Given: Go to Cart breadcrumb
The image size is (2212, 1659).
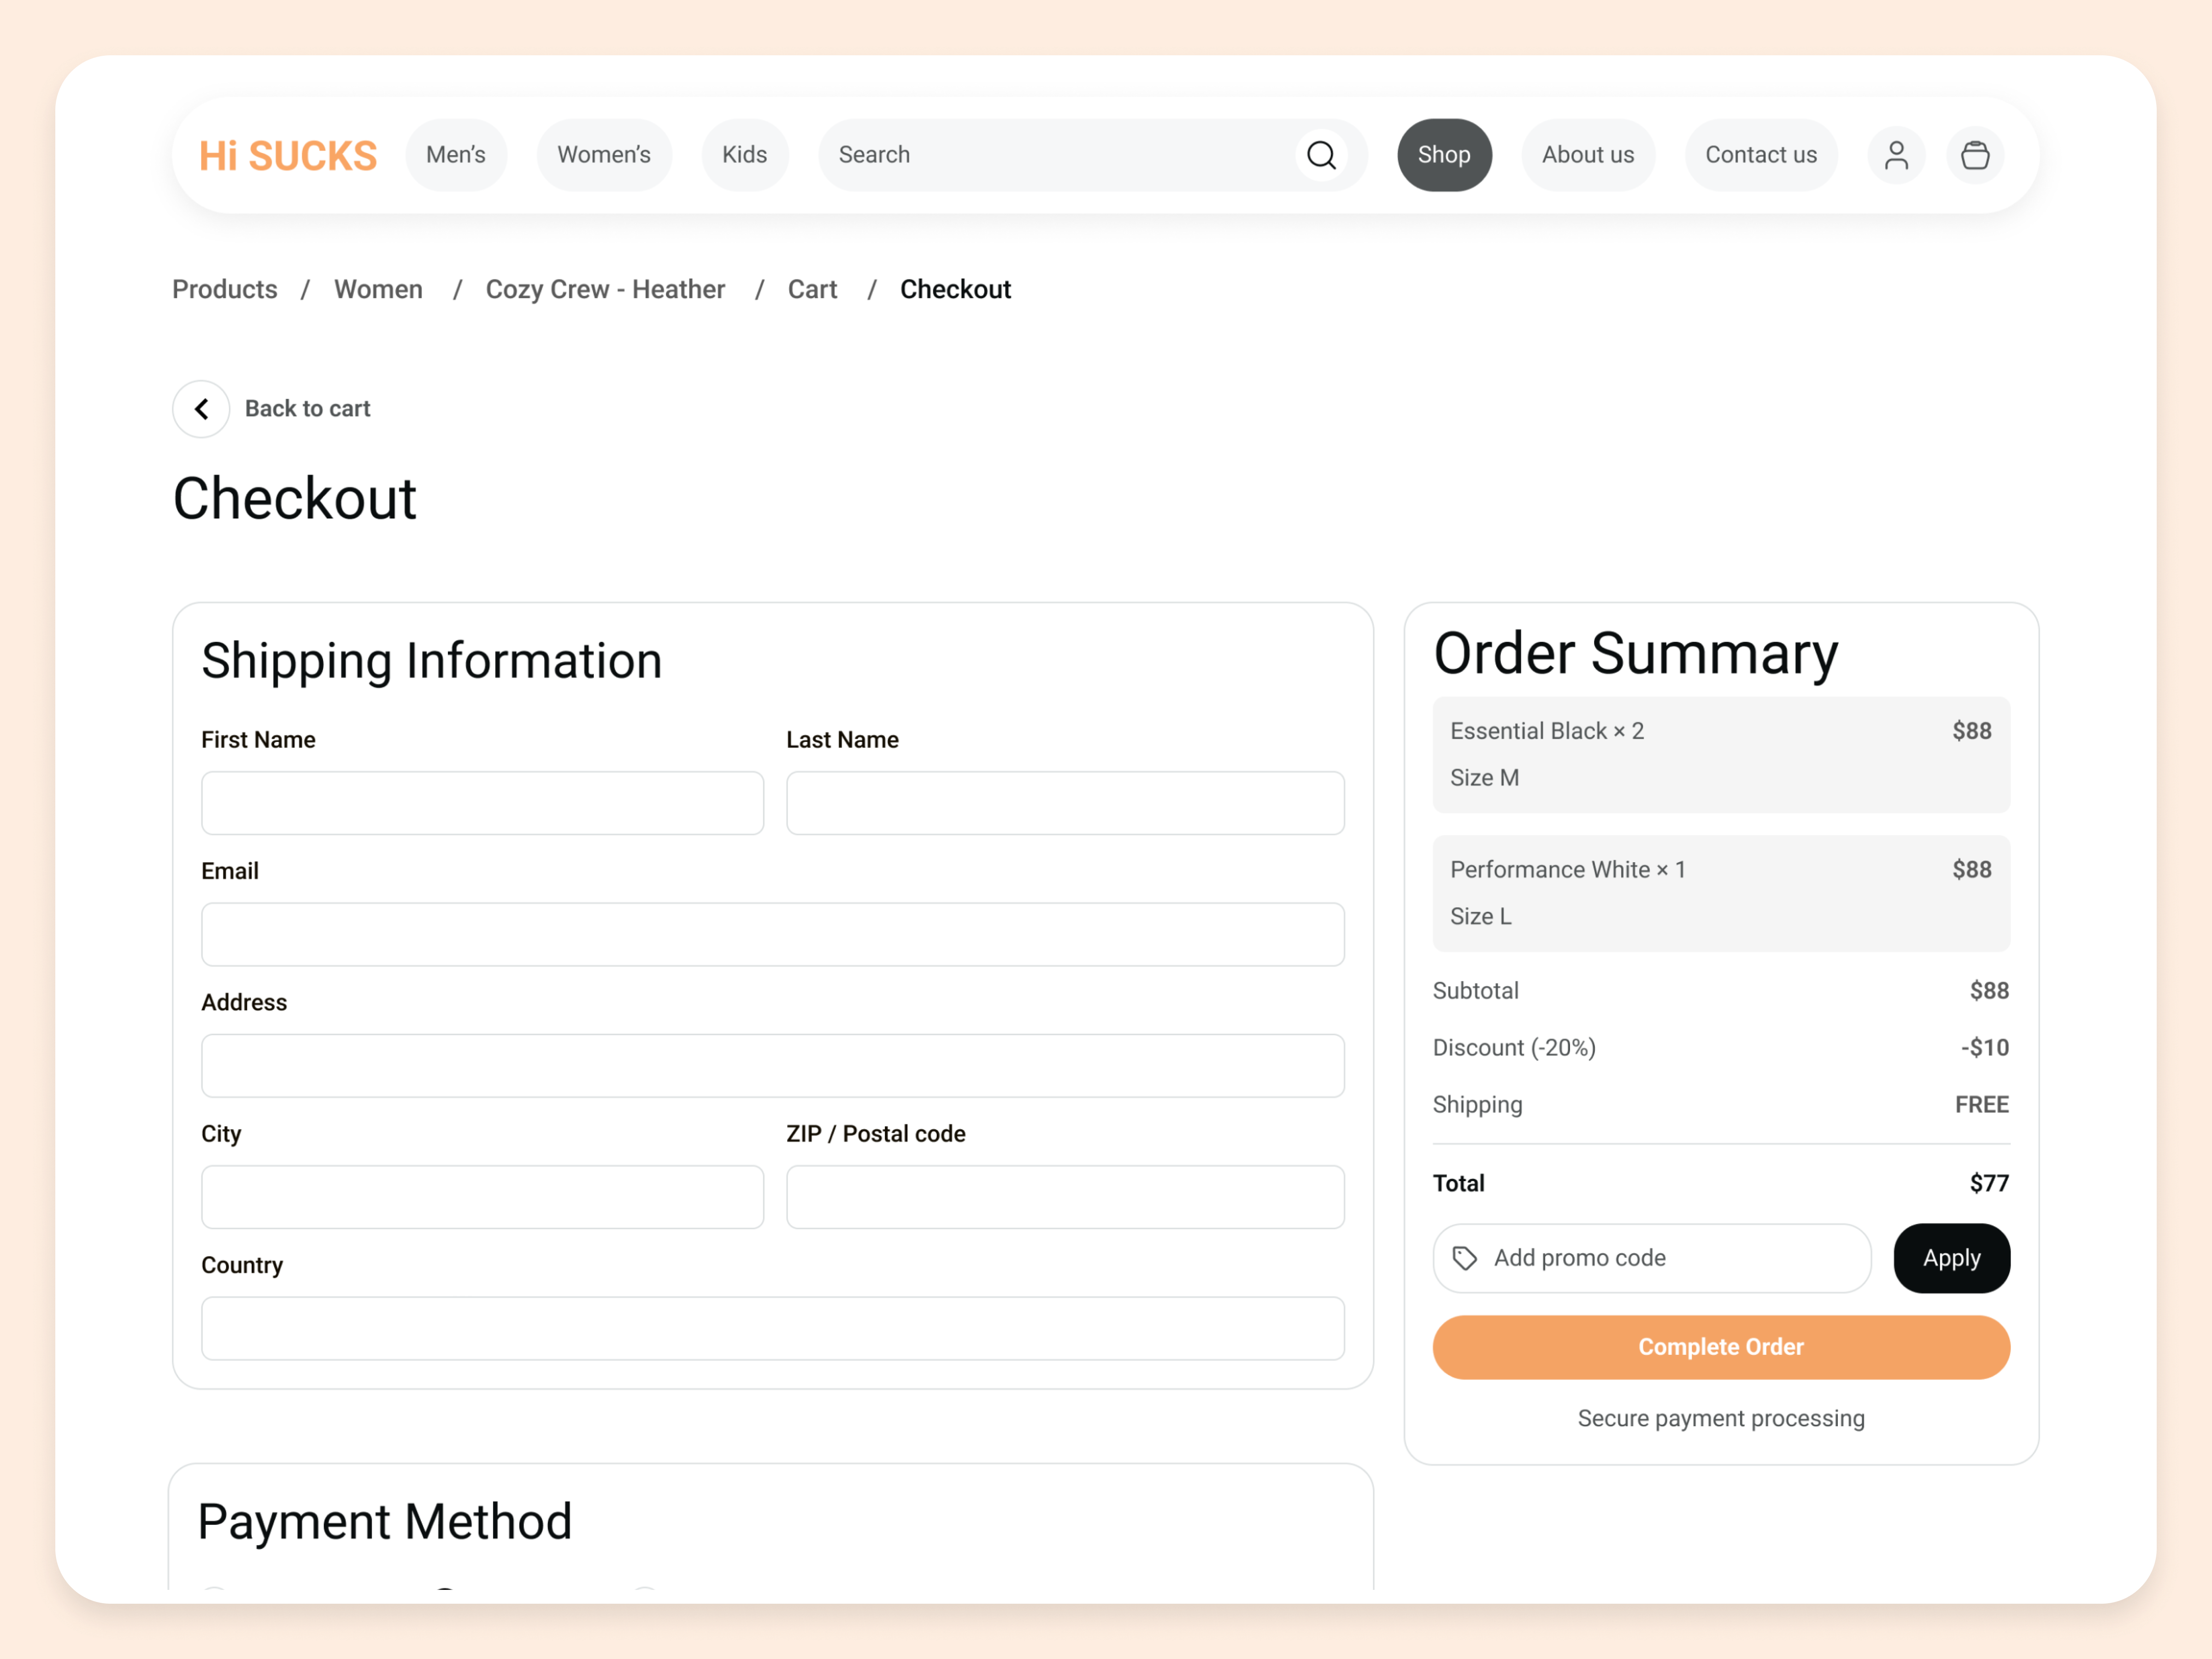Looking at the screenshot, I should (812, 289).
